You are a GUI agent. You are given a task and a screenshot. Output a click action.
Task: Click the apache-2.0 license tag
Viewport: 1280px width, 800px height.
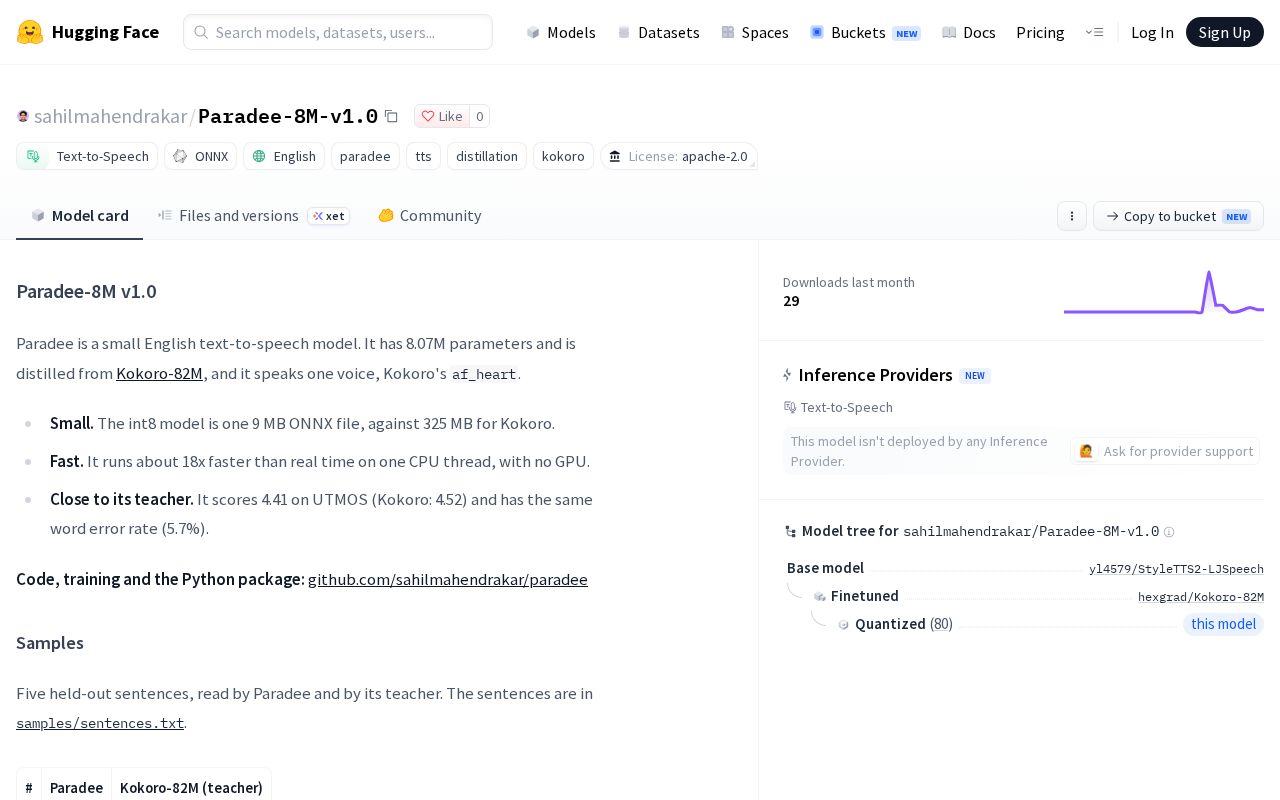pos(678,156)
